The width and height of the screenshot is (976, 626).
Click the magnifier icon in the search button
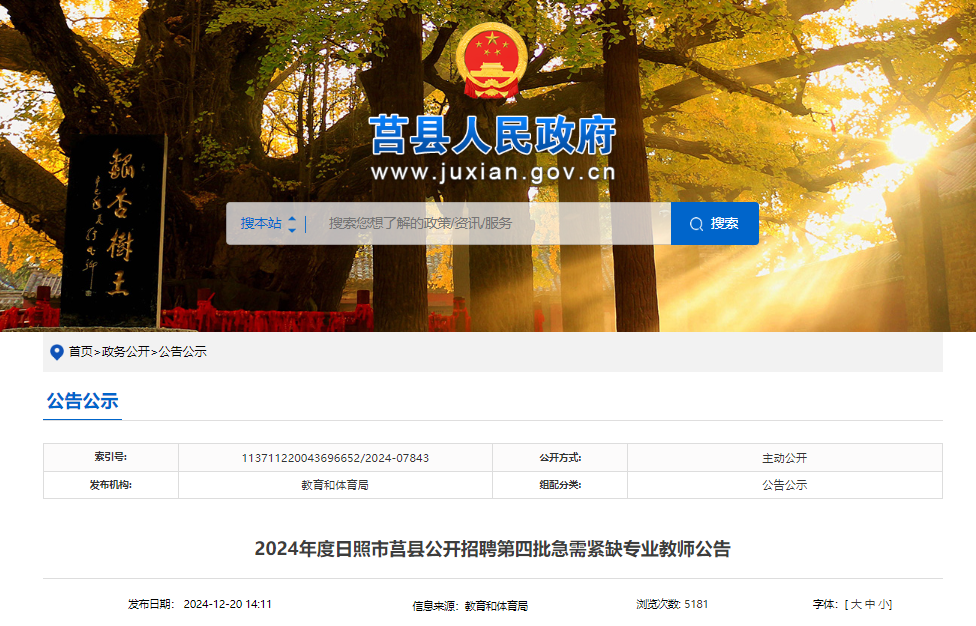pyautogui.click(x=696, y=224)
